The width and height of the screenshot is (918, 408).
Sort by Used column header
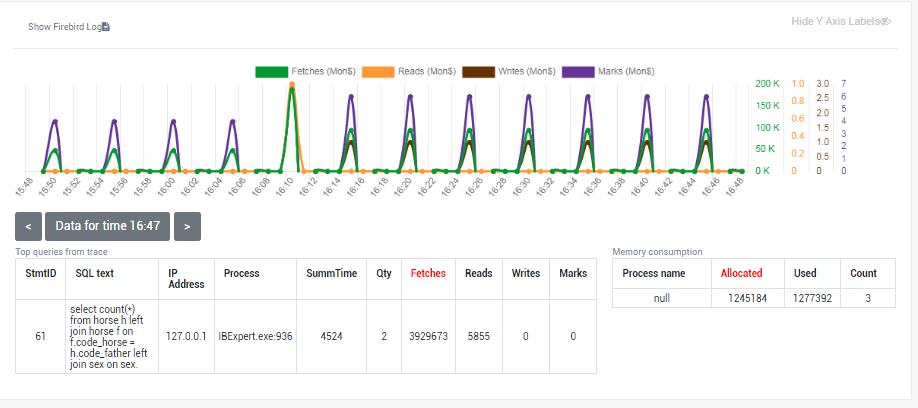coord(804,273)
